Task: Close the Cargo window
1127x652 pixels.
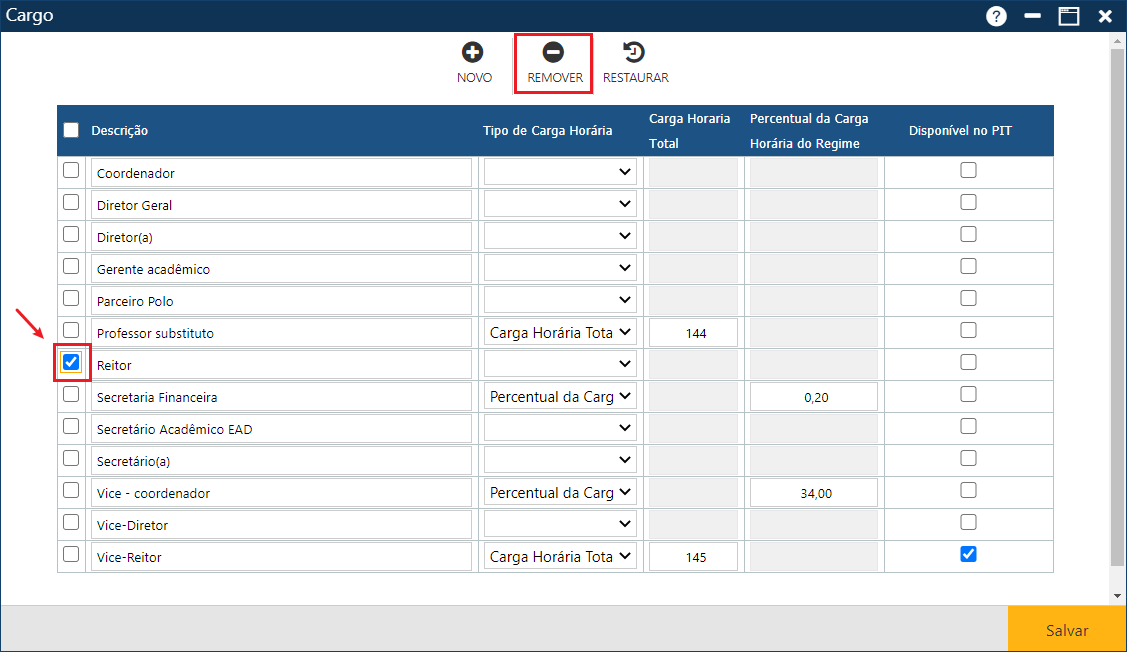Action: 1105,16
